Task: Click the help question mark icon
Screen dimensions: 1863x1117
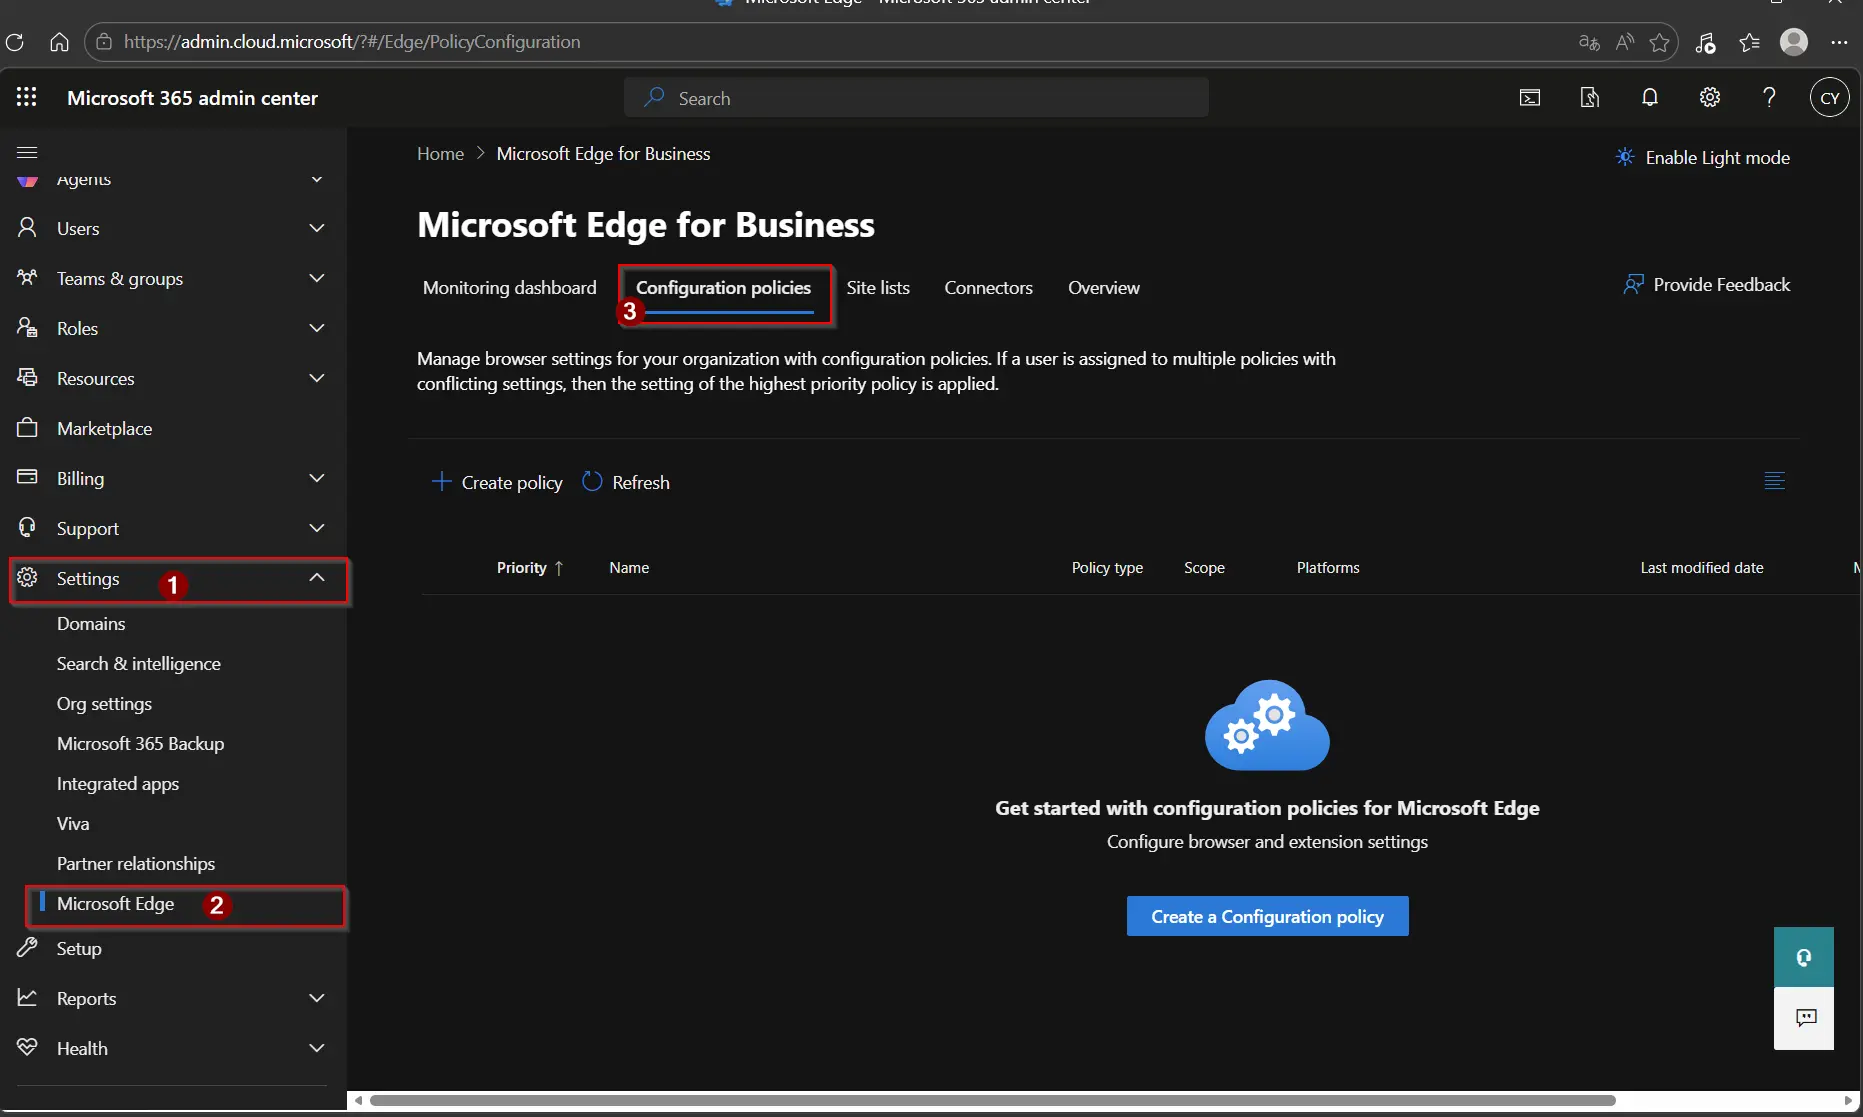Action: pos(1768,98)
